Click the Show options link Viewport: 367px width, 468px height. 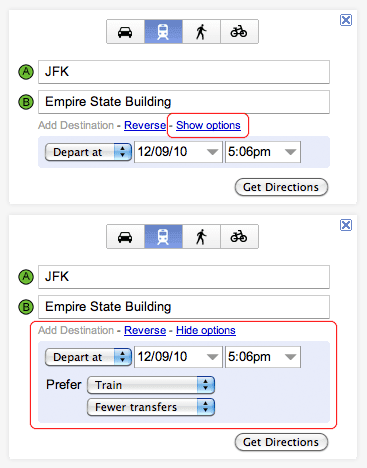tap(208, 125)
